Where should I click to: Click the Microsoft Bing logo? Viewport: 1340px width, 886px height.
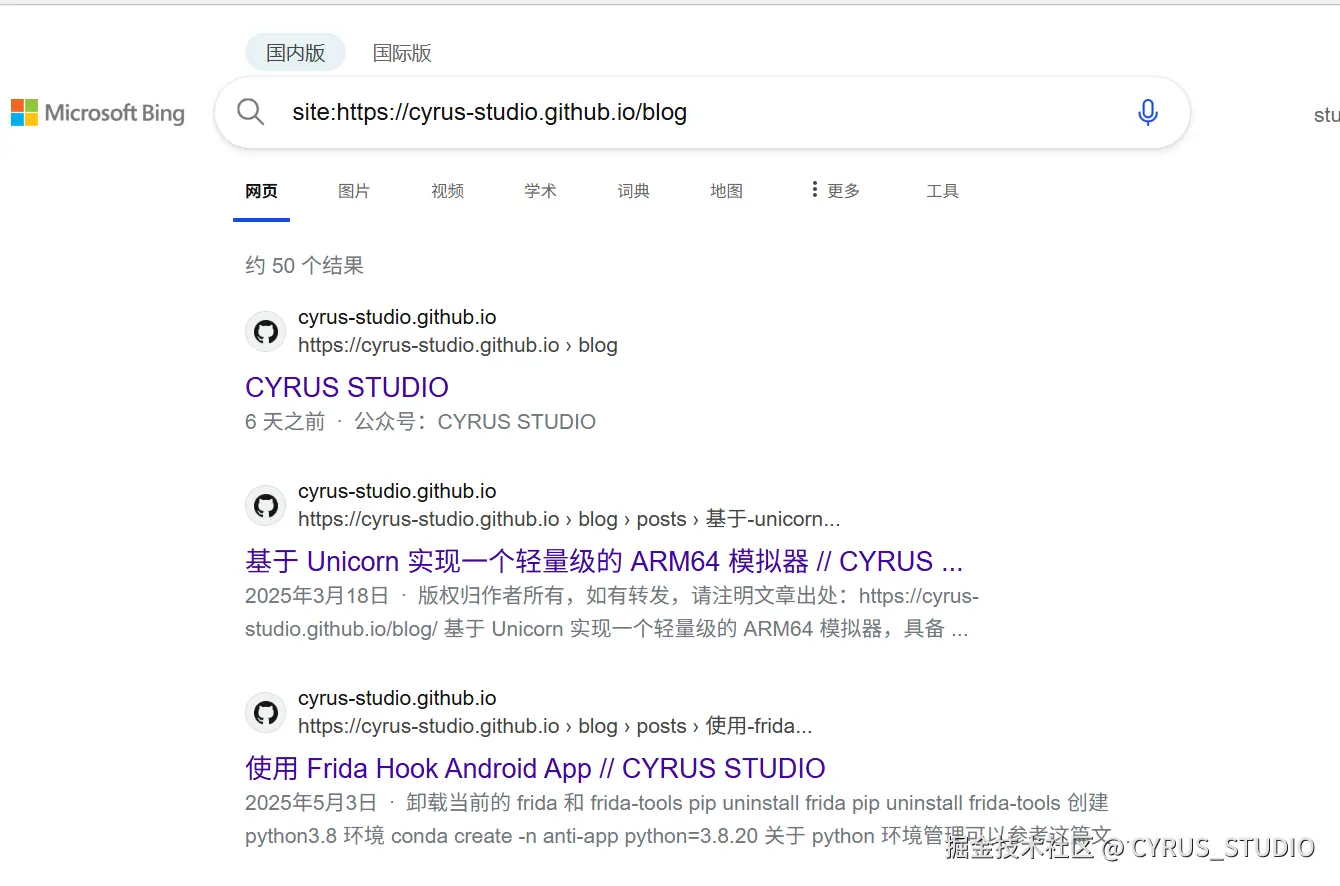click(97, 112)
